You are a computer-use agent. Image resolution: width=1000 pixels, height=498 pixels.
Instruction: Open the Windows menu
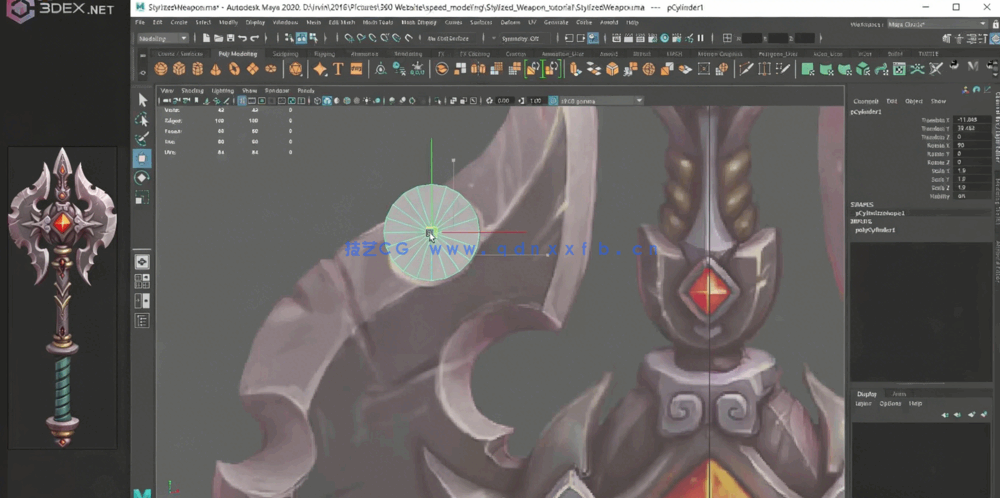(285, 22)
